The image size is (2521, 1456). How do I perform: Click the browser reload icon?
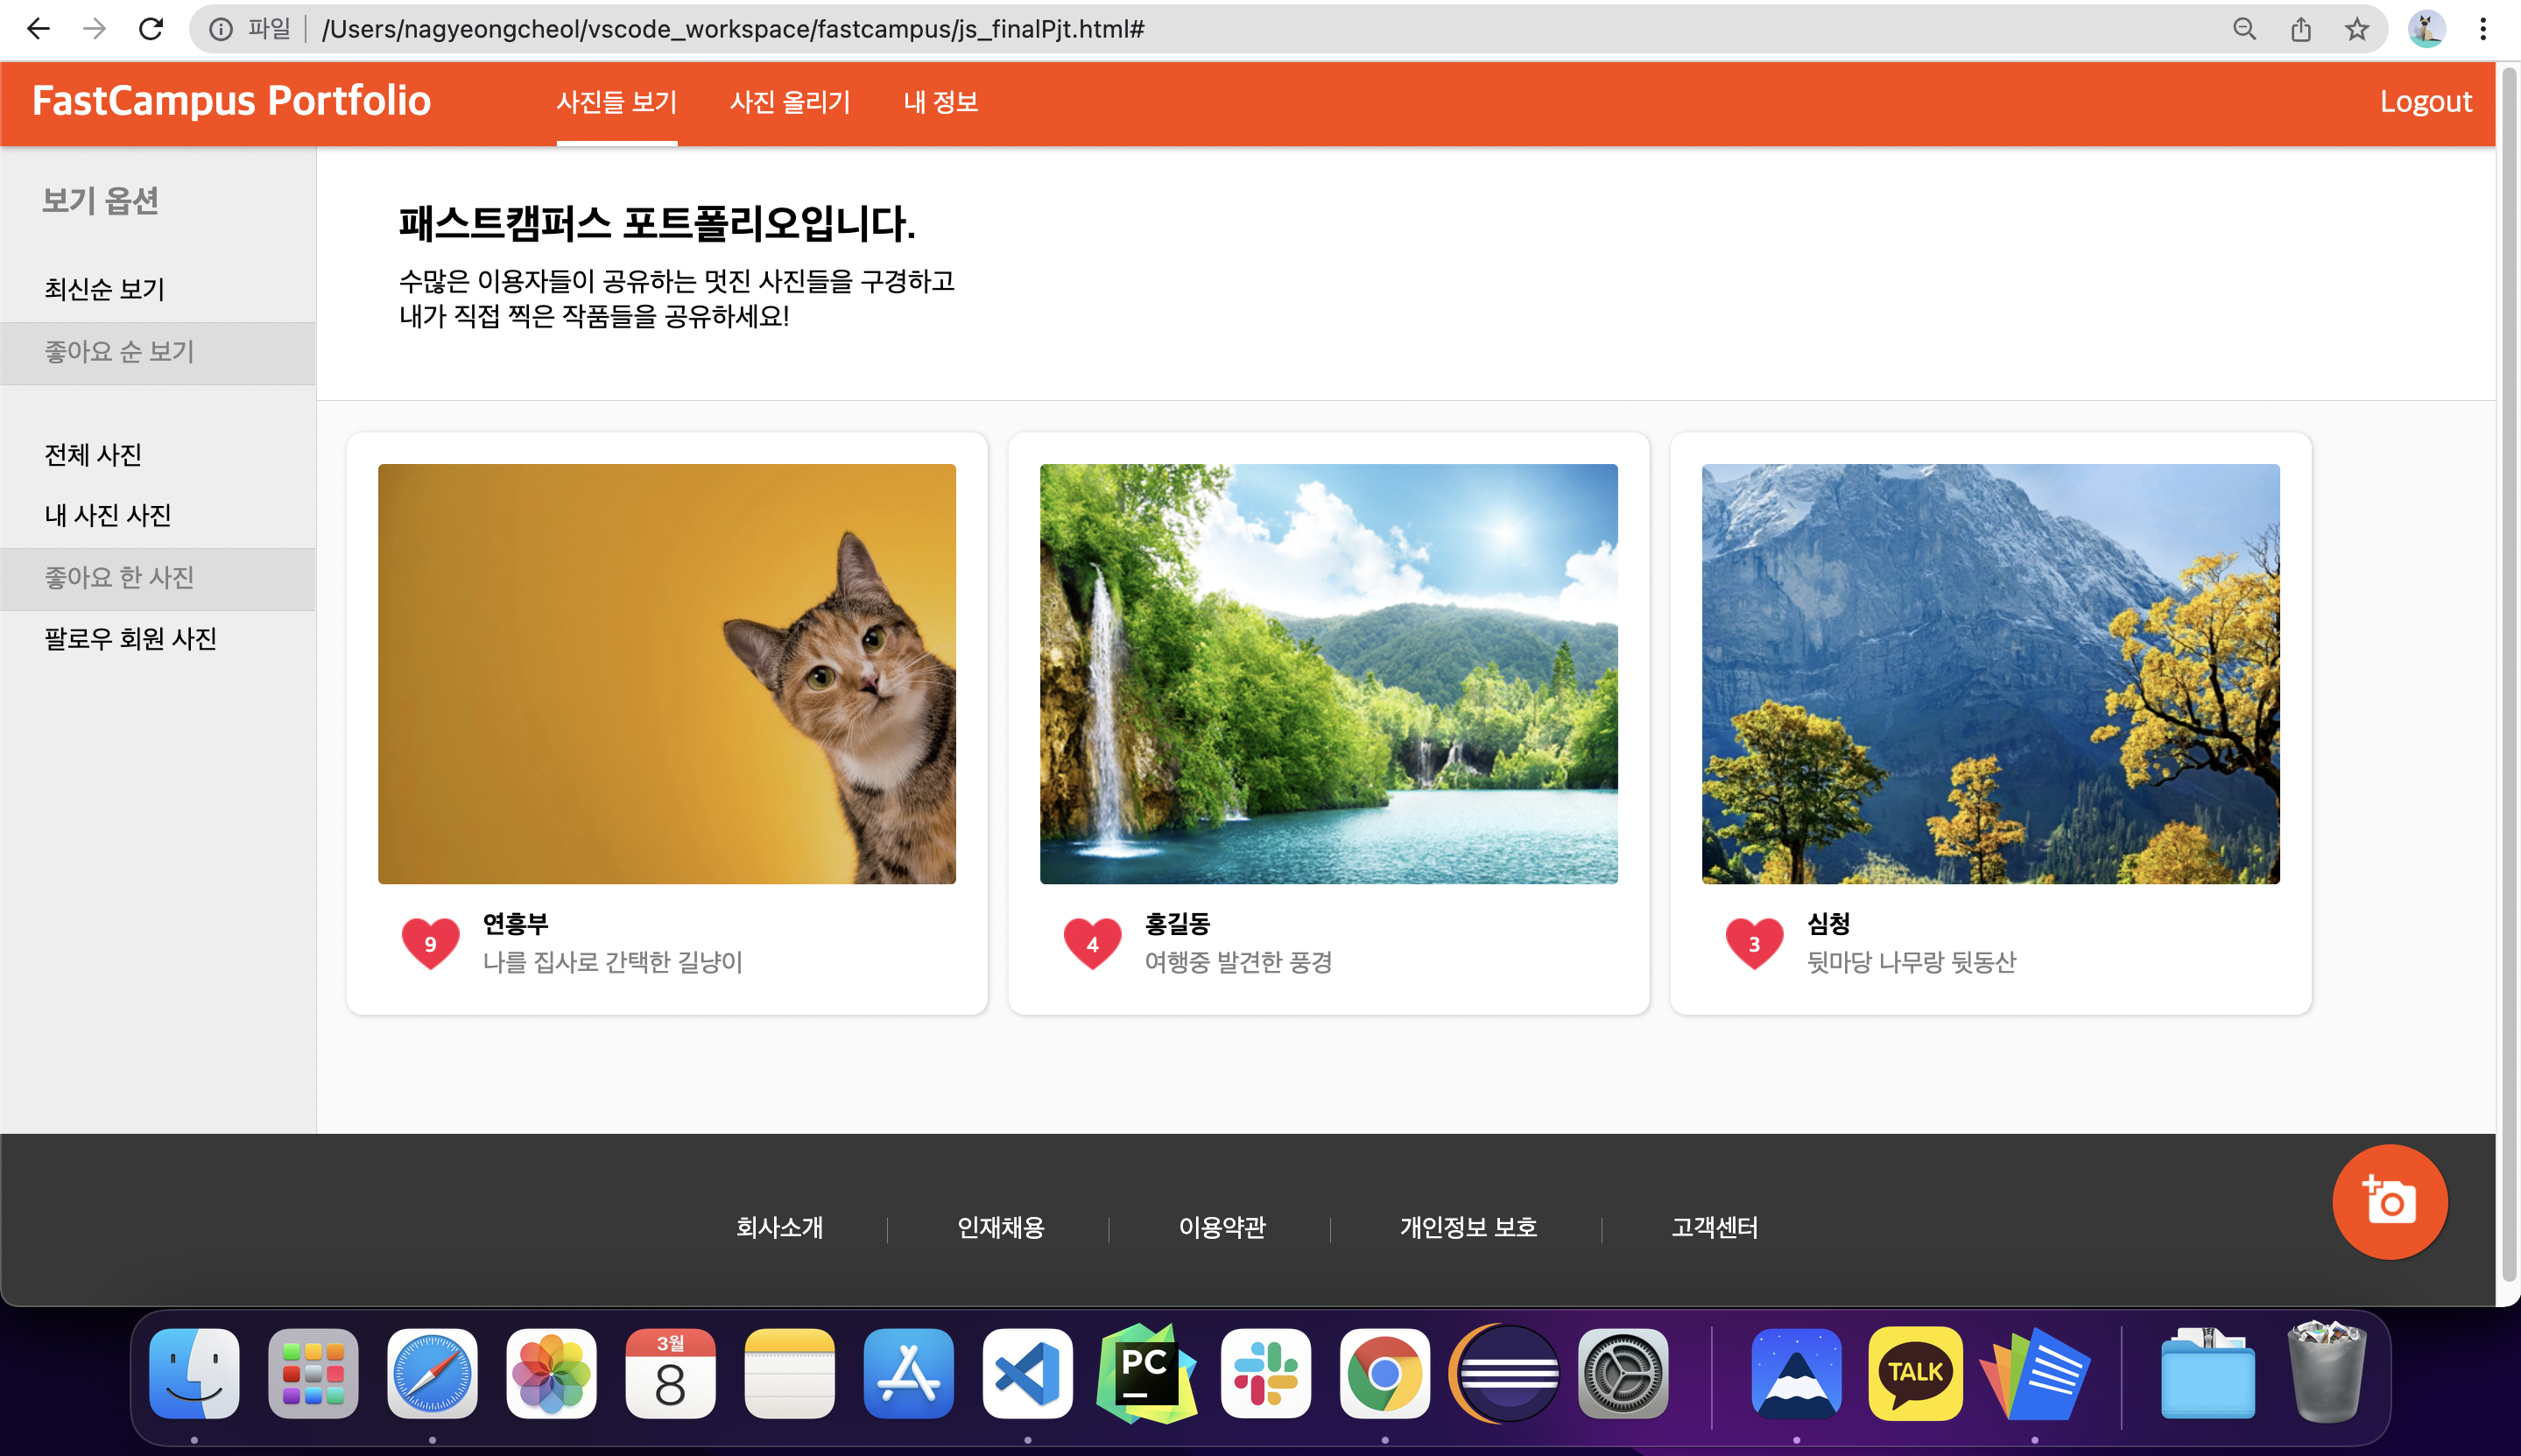click(151, 29)
